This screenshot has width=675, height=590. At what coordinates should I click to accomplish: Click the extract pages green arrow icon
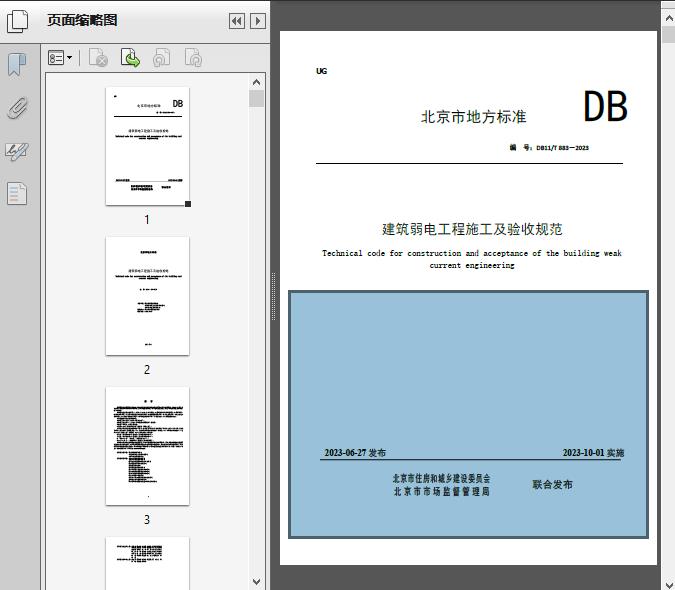click(x=130, y=59)
